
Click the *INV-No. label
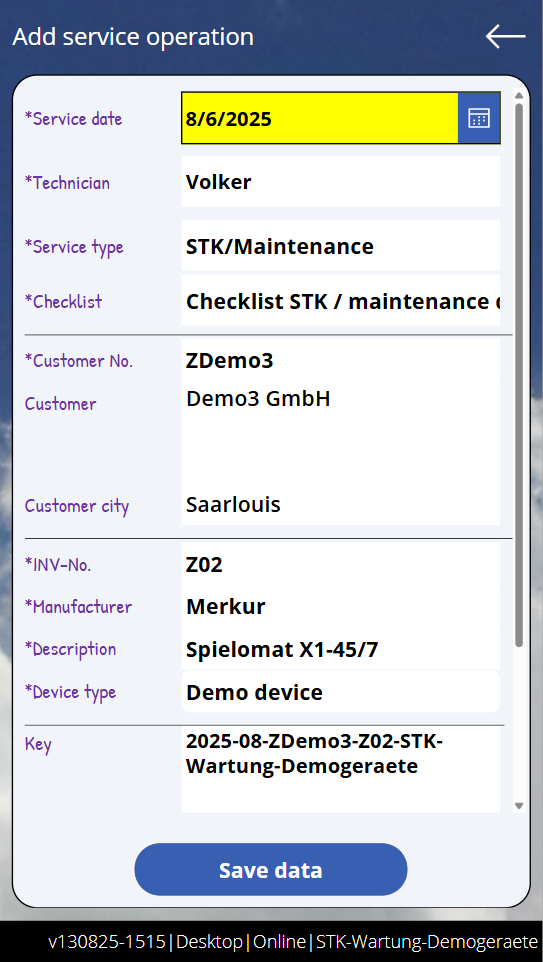(x=58, y=564)
